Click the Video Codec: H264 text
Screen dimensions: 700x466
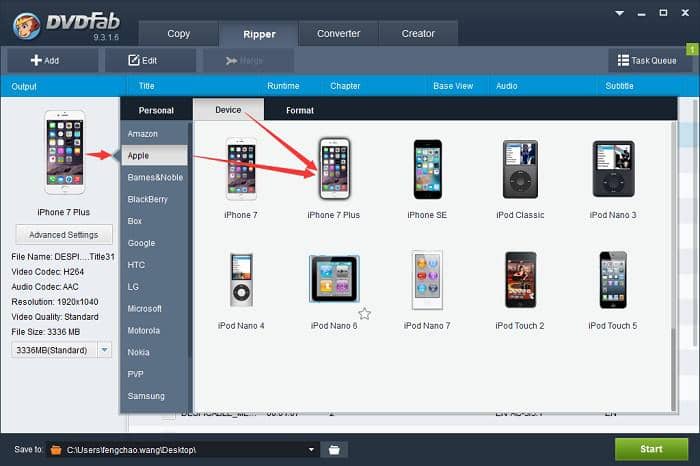(48, 271)
